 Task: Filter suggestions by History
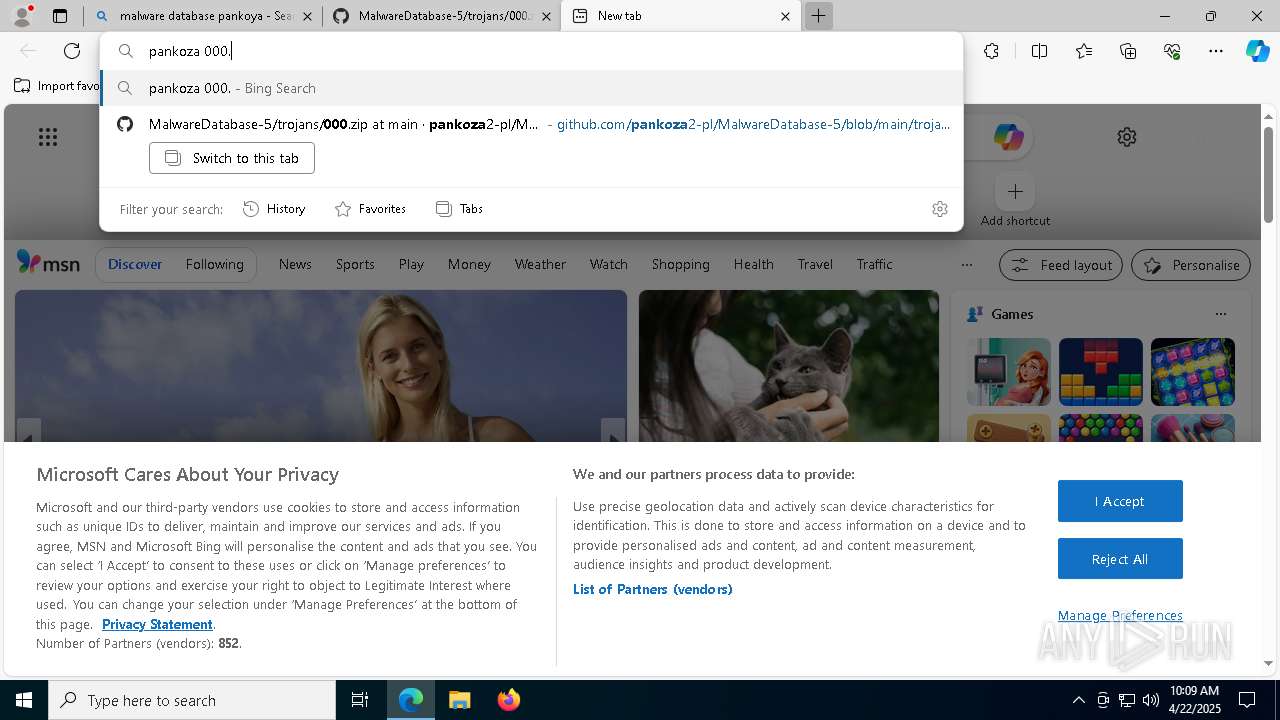(x=274, y=209)
